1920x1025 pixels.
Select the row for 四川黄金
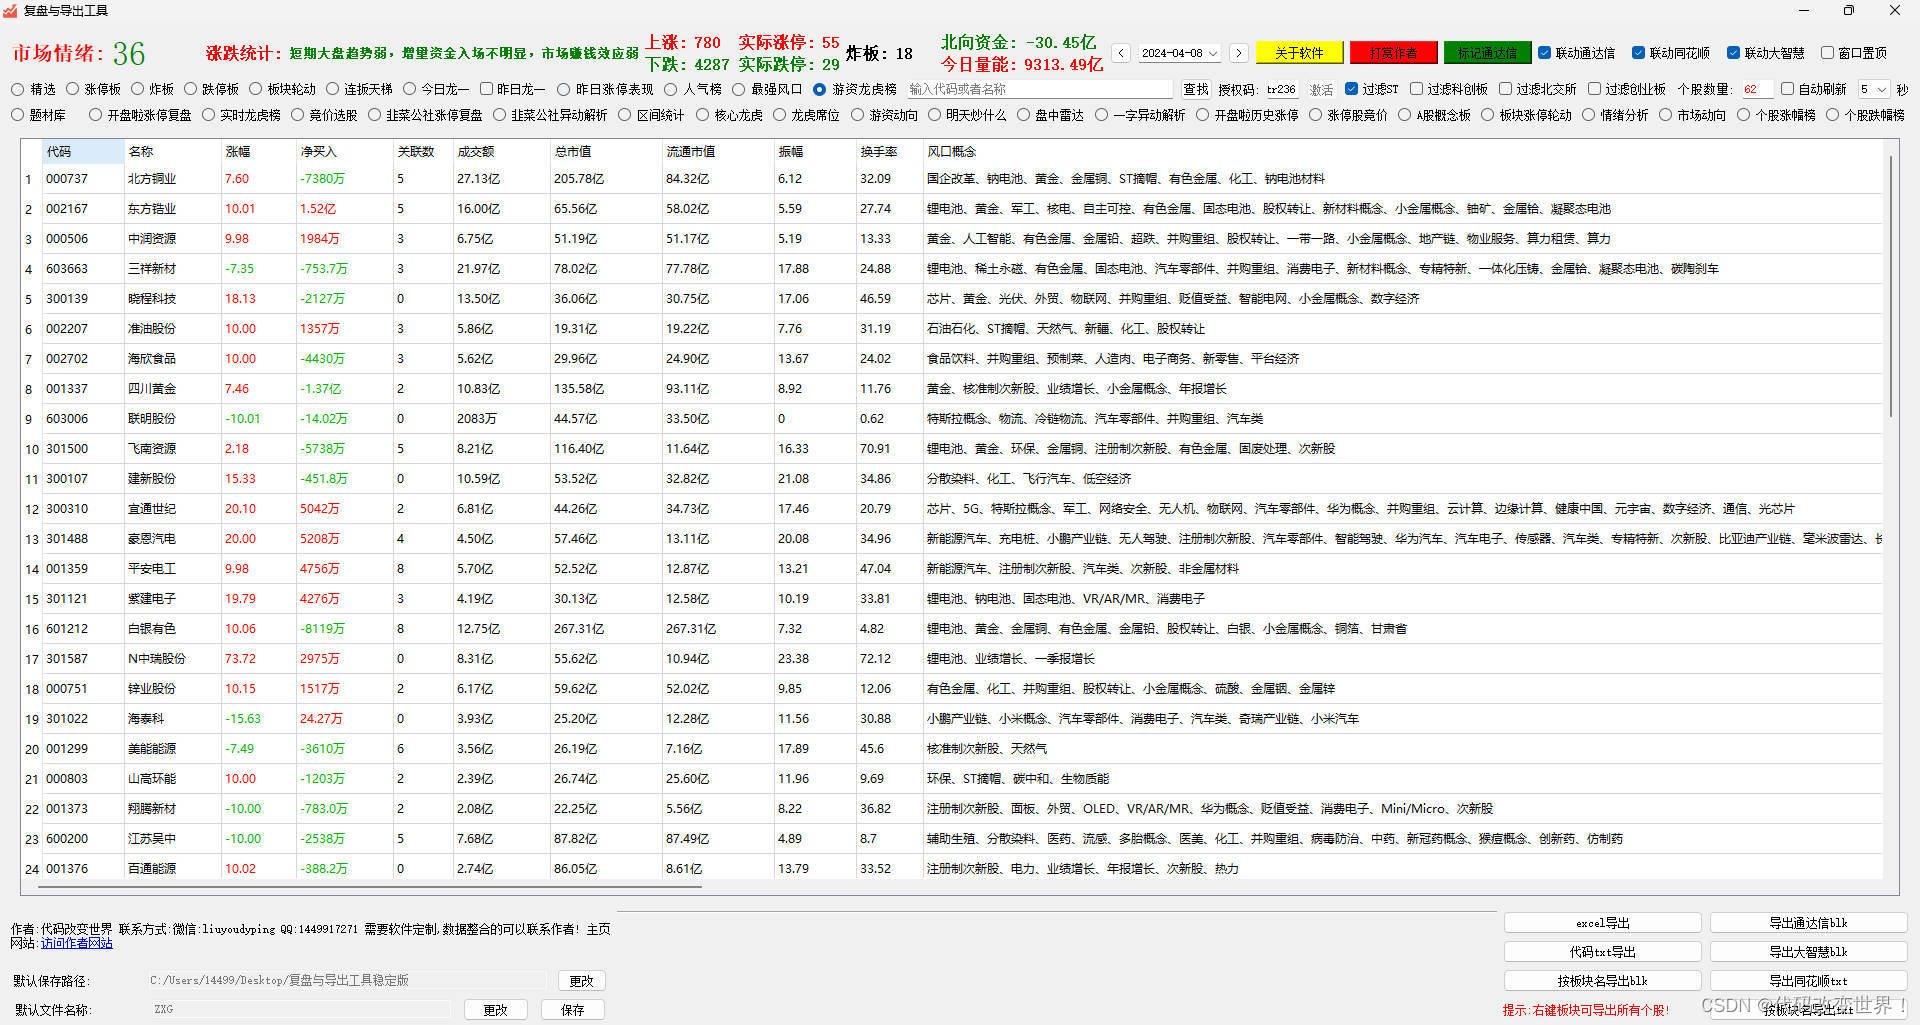(x=952, y=389)
